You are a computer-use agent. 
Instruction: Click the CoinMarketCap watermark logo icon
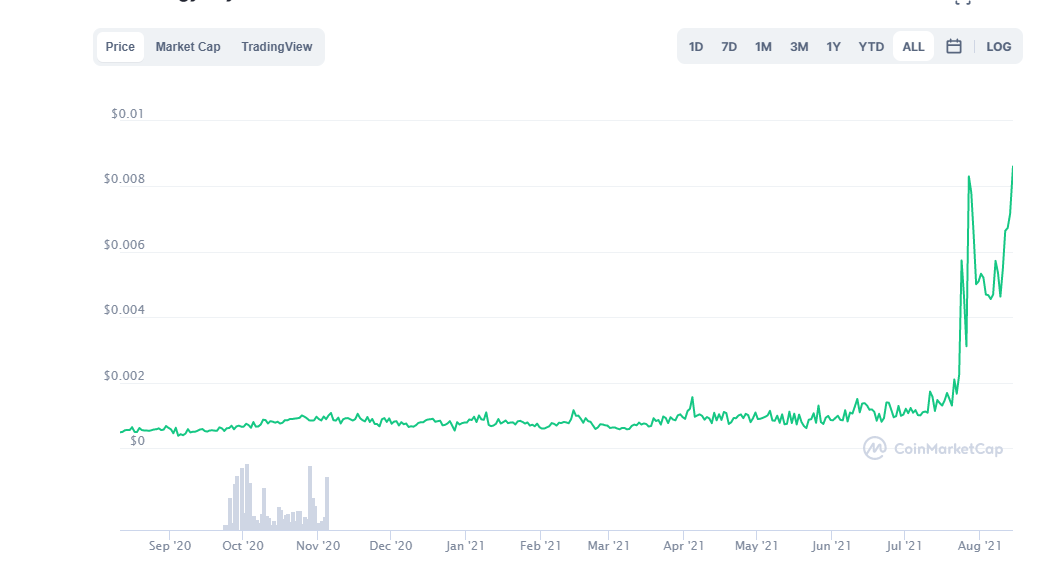pyautogui.click(x=874, y=448)
